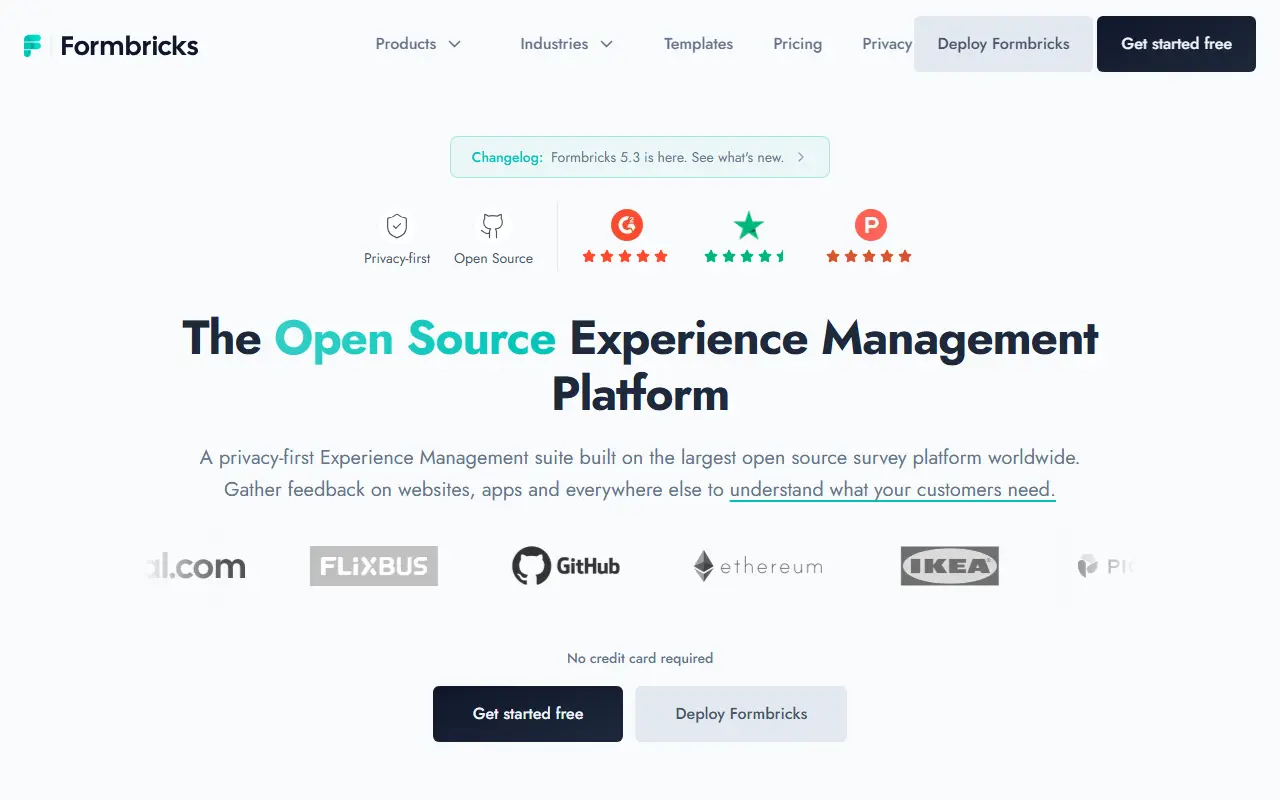Click the Privacy-first shield icon
Image resolution: width=1280 pixels, height=800 pixels.
(x=397, y=225)
